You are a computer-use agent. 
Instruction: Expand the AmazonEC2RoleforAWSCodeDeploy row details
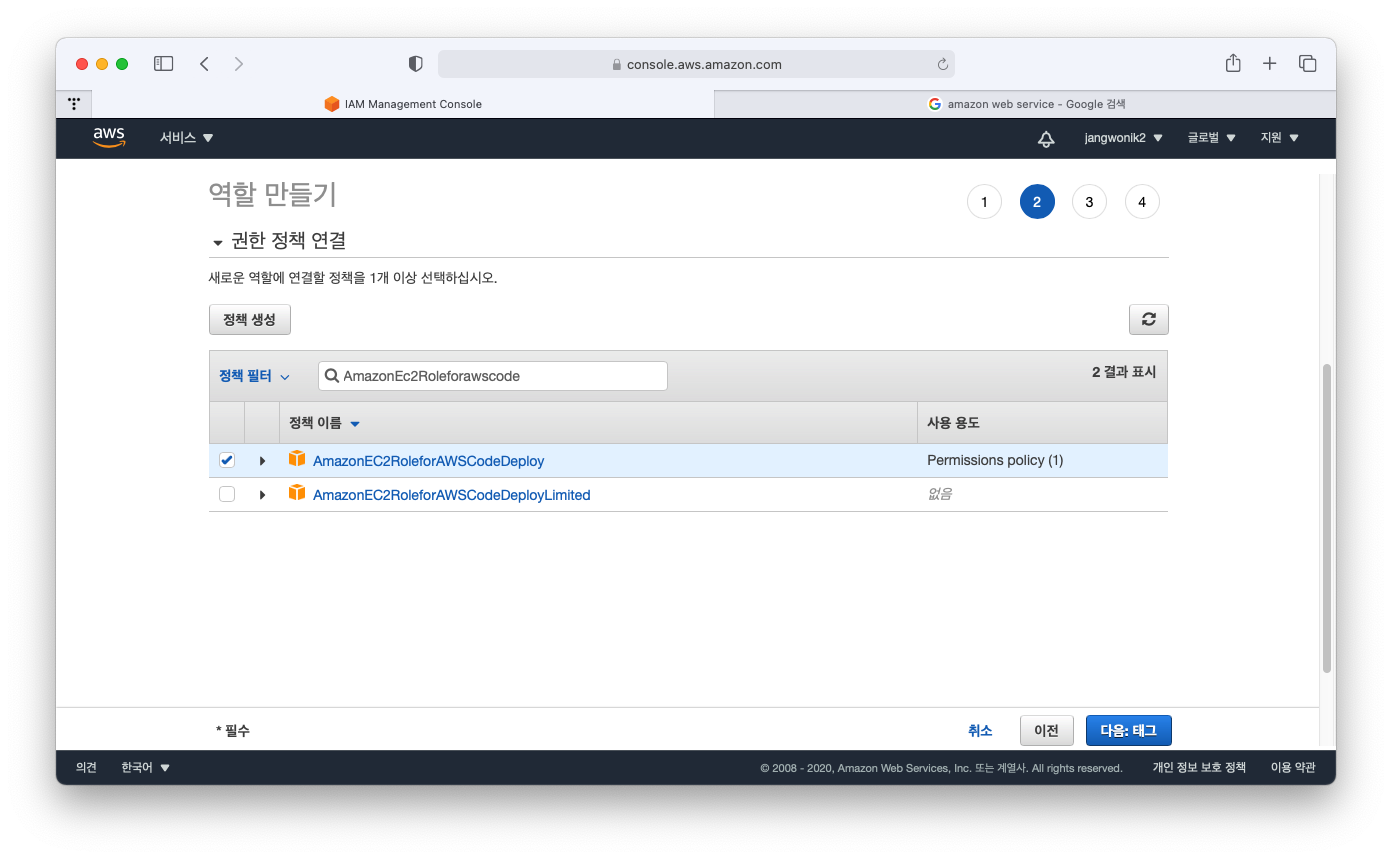point(262,461)
